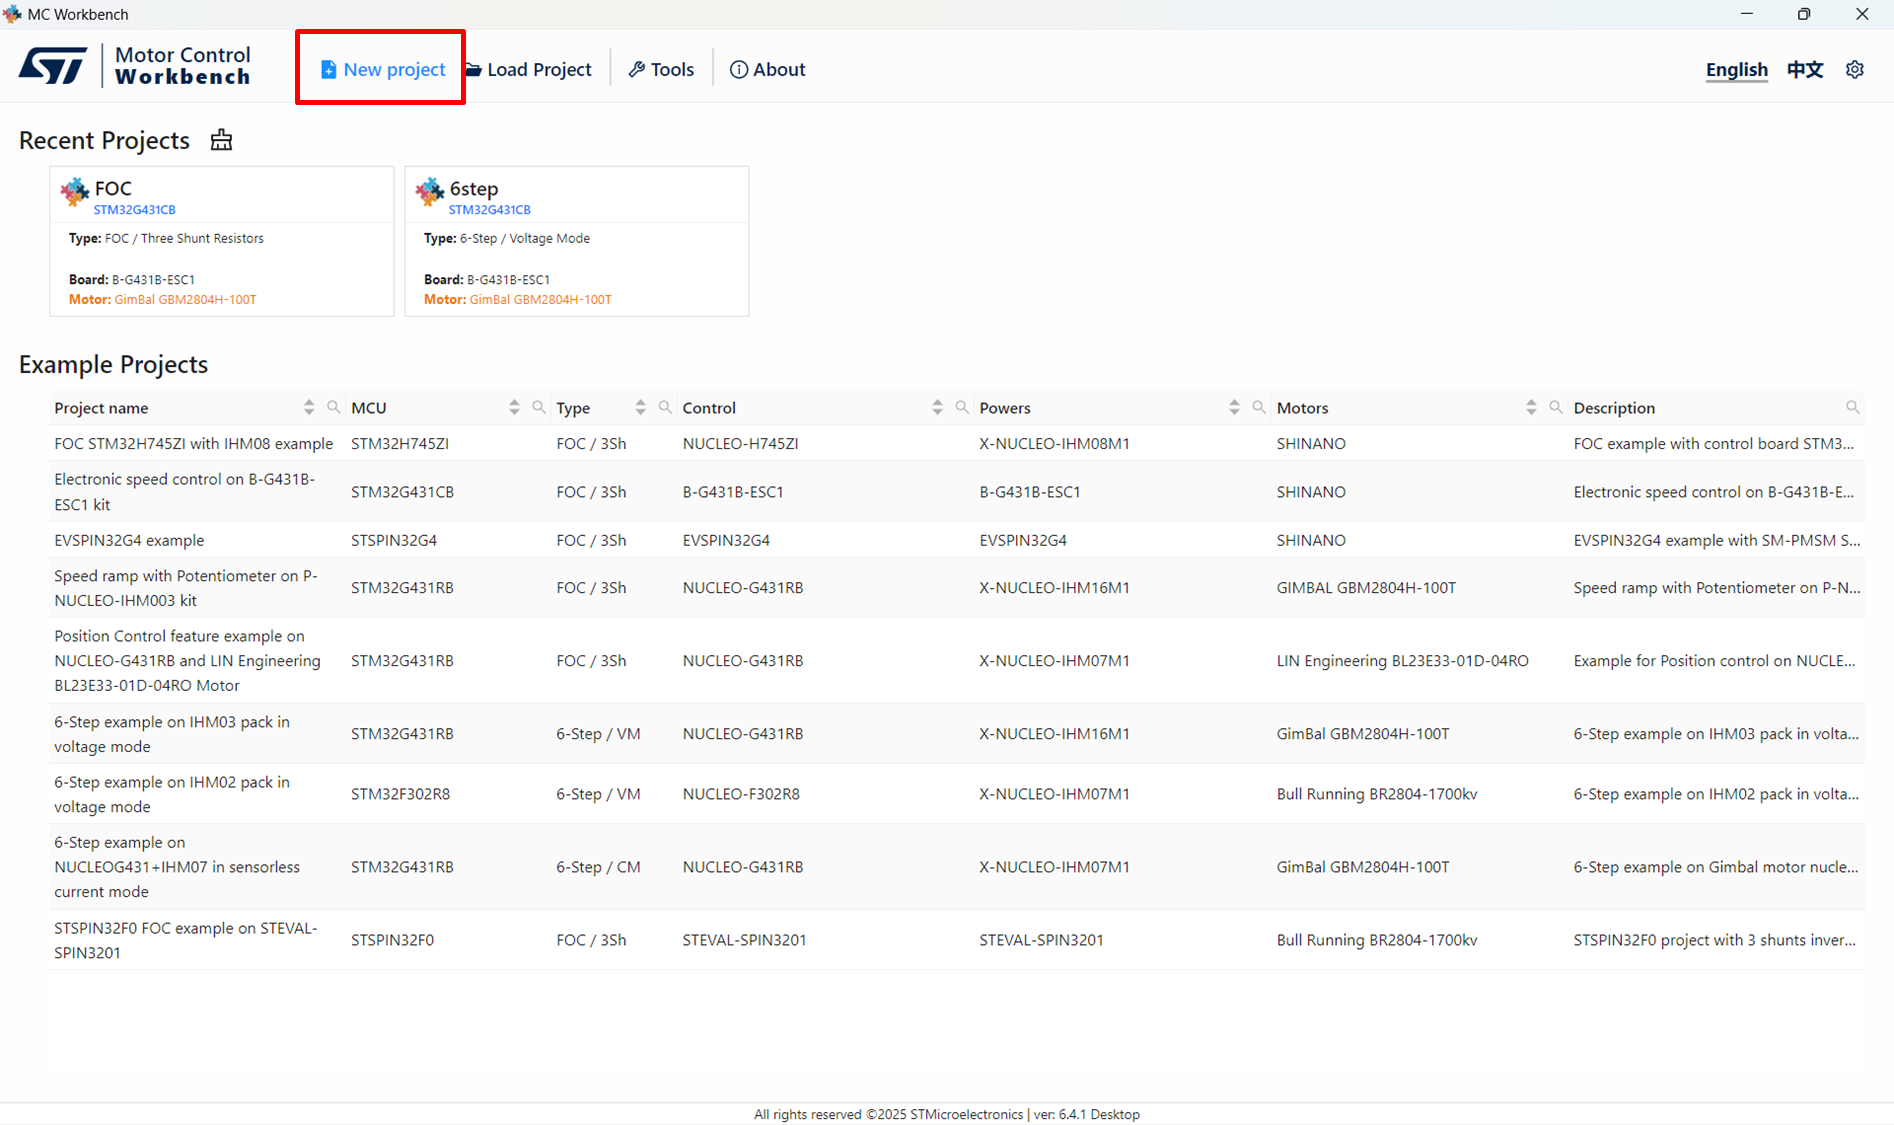Click STEVAL-SPIN3201 control cell

[744, 940]
